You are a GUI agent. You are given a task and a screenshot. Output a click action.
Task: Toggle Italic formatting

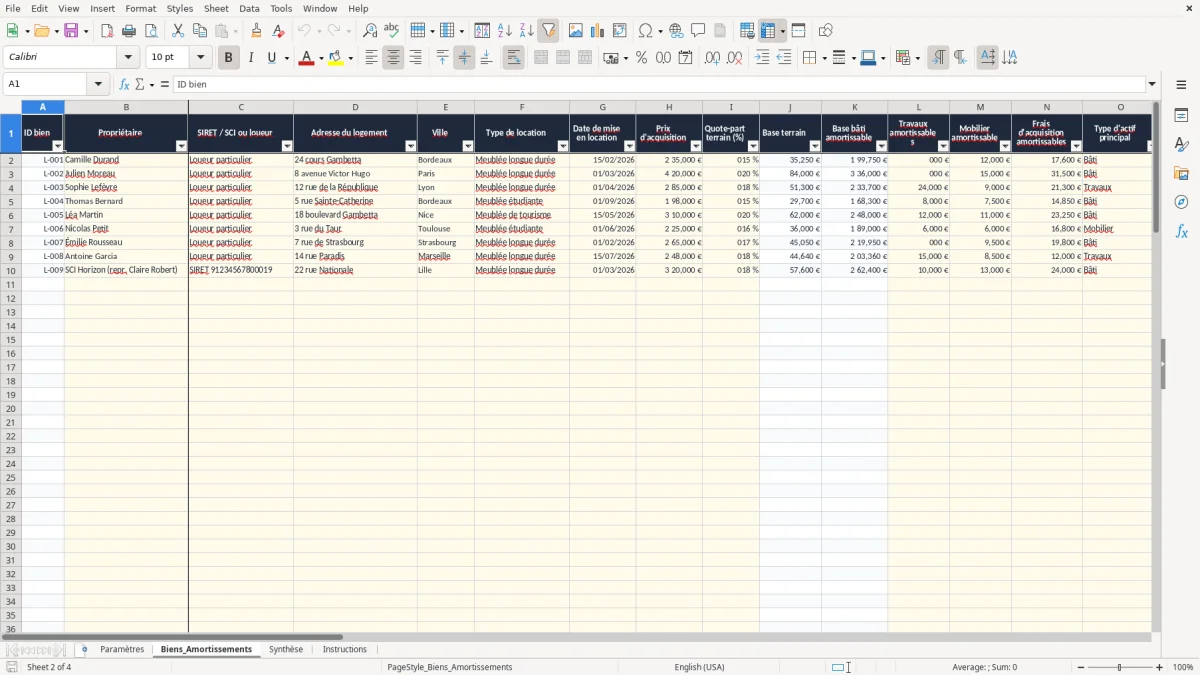(251, 58)
